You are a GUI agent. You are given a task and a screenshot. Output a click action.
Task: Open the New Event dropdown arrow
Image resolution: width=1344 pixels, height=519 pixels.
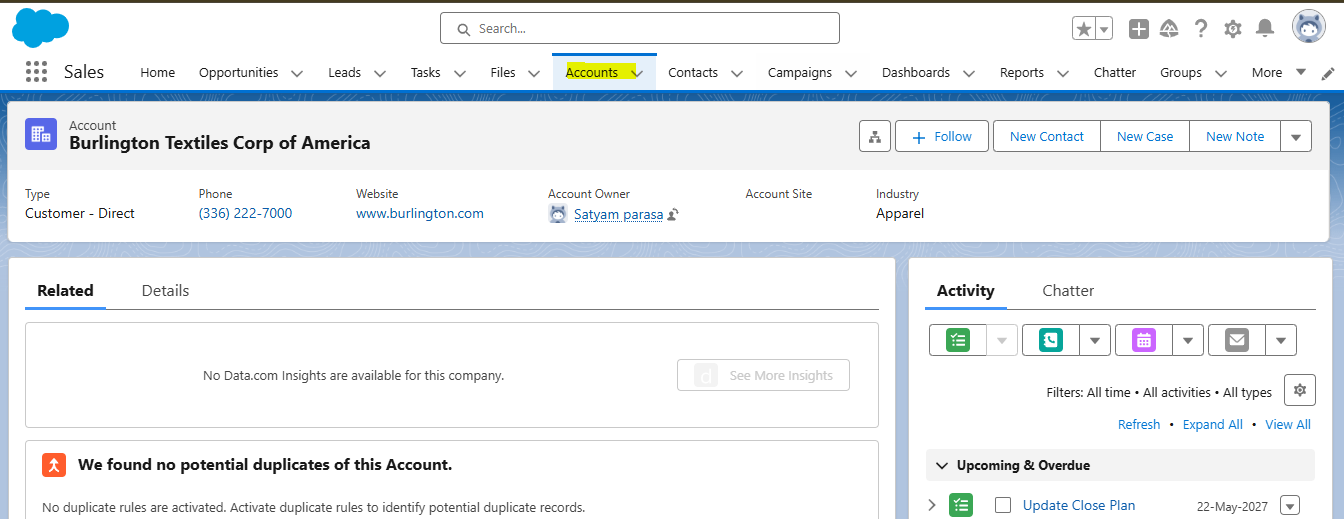pyautogui.click(x=1188, y=340)
